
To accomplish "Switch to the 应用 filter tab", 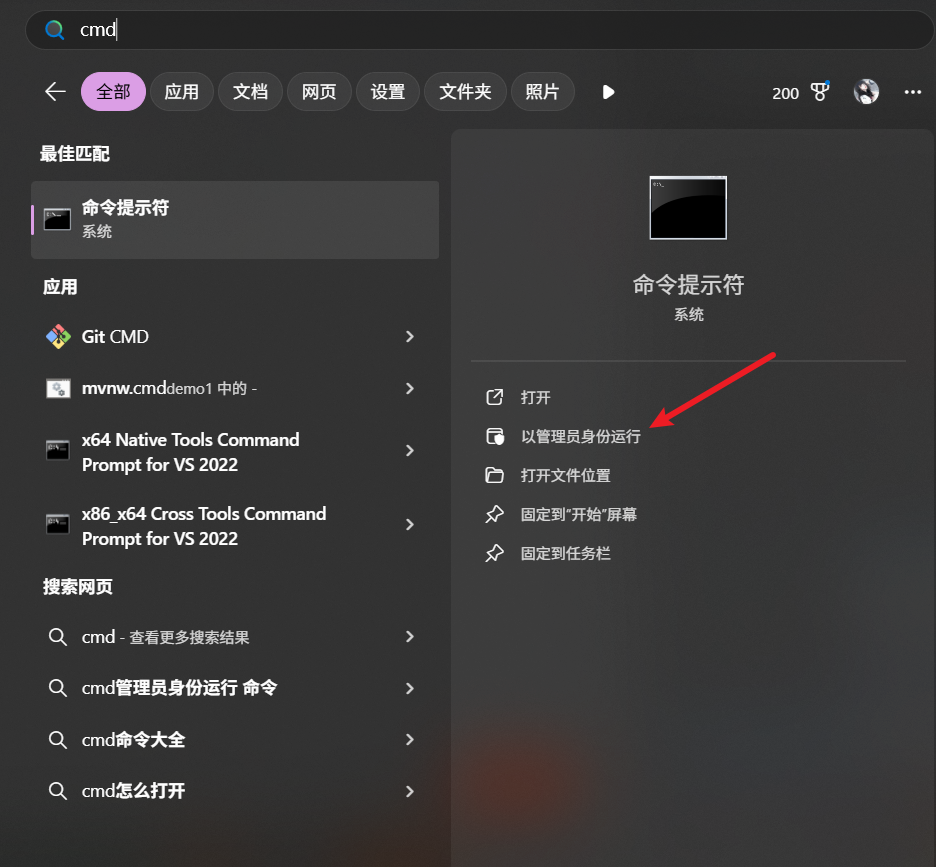I will (181, 92).
